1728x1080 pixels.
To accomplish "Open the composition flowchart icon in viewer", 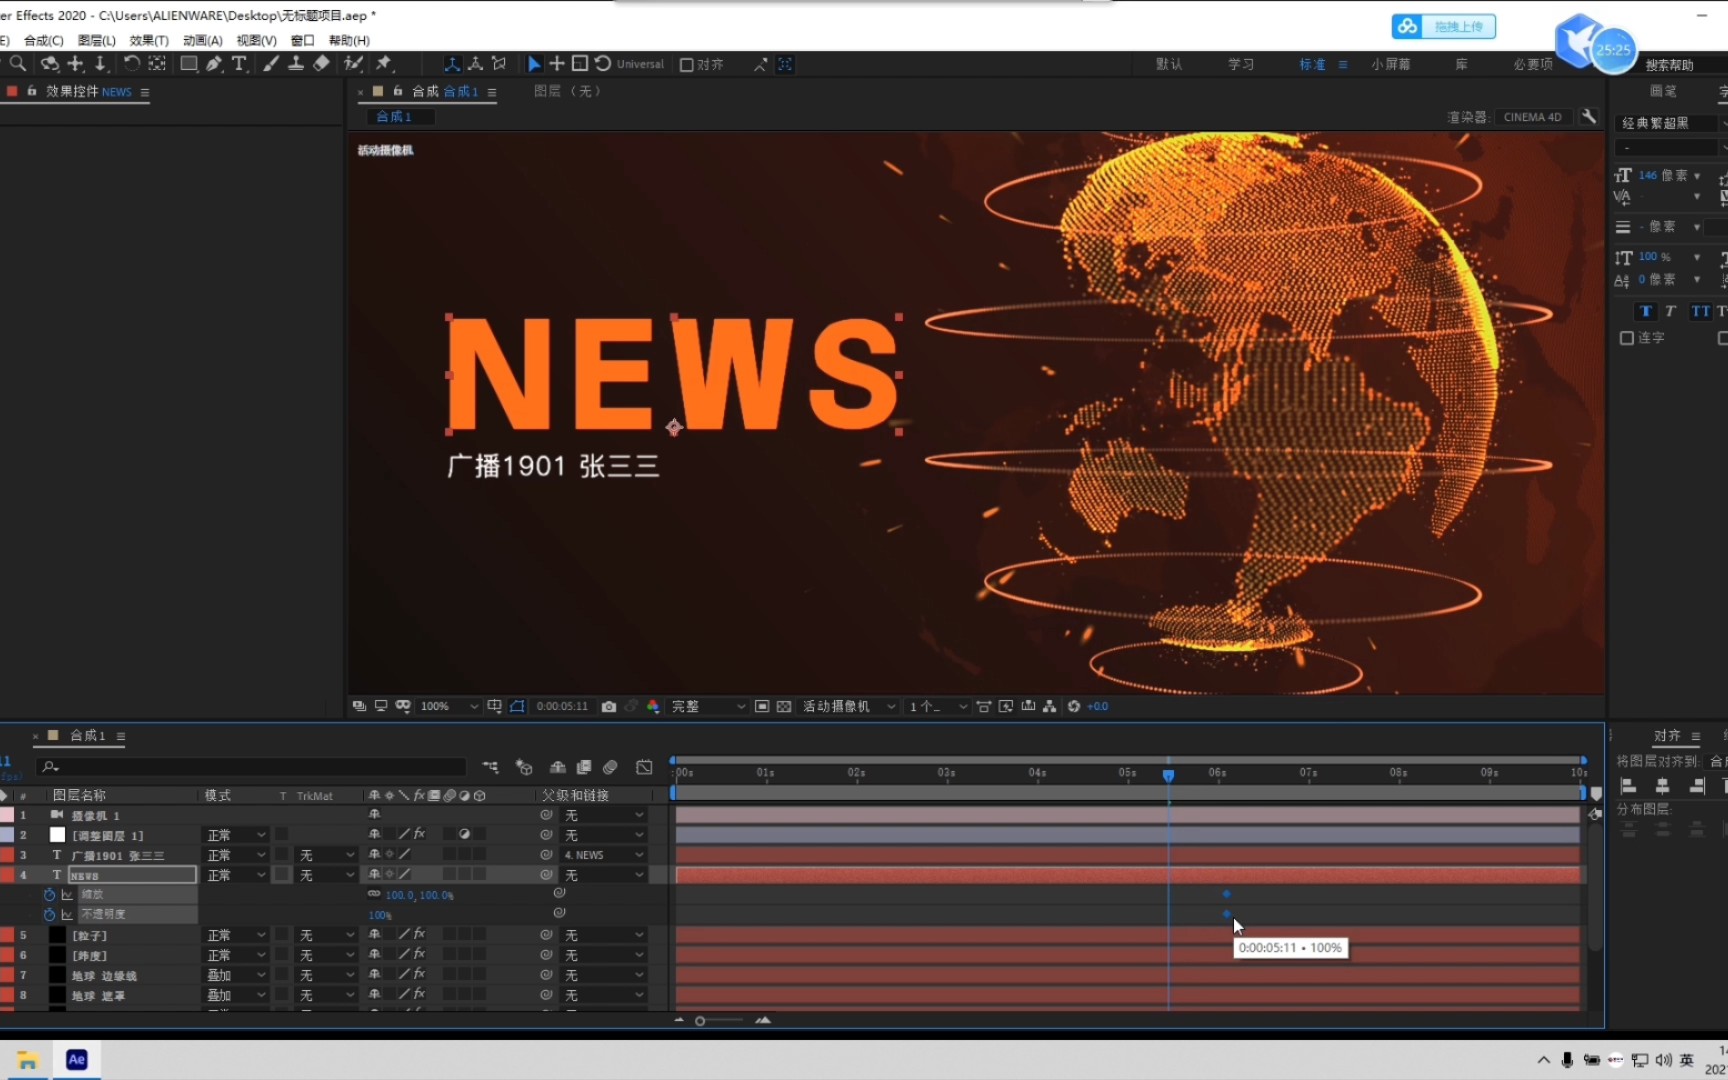I will pyautogui.click(x=1049, y=706).
